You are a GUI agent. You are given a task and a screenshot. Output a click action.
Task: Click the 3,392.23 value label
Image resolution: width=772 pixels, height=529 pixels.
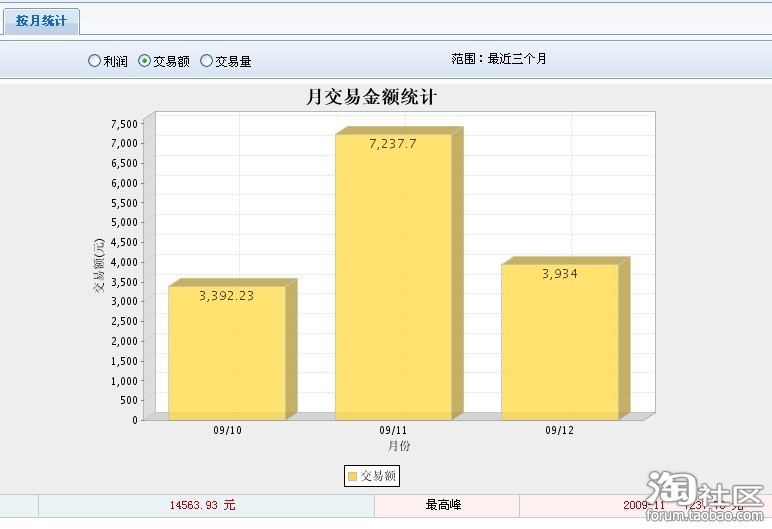click(226, 295)
